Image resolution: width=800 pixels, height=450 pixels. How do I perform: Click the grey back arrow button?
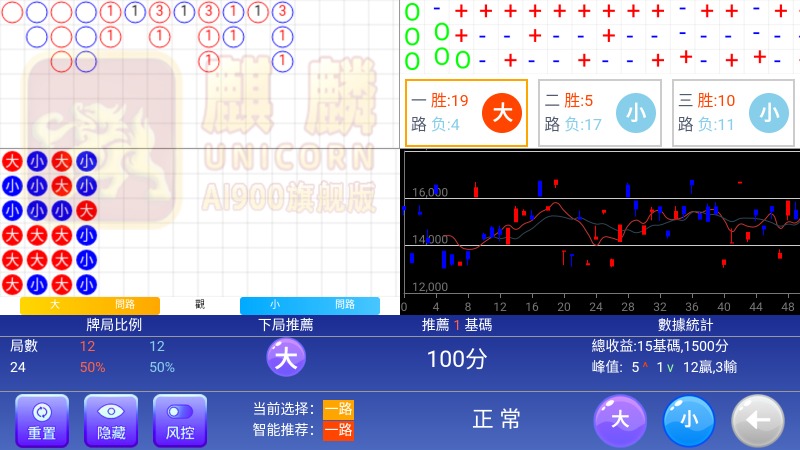click(757, 420)
